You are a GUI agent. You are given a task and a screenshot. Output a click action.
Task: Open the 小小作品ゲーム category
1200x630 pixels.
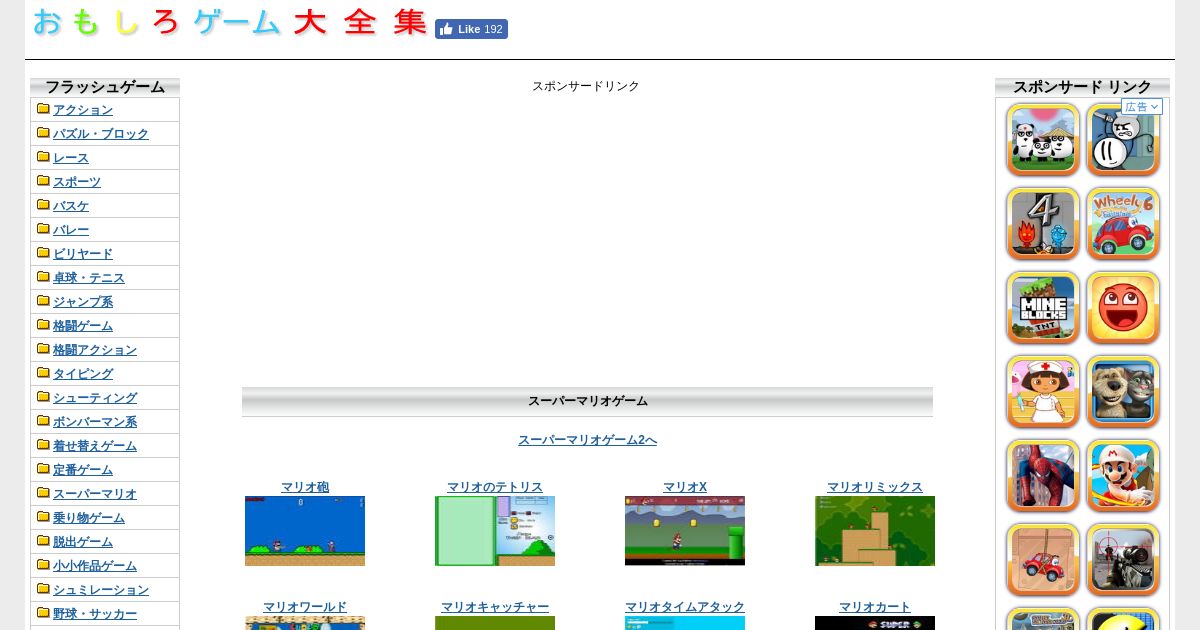tap(95, 566)
